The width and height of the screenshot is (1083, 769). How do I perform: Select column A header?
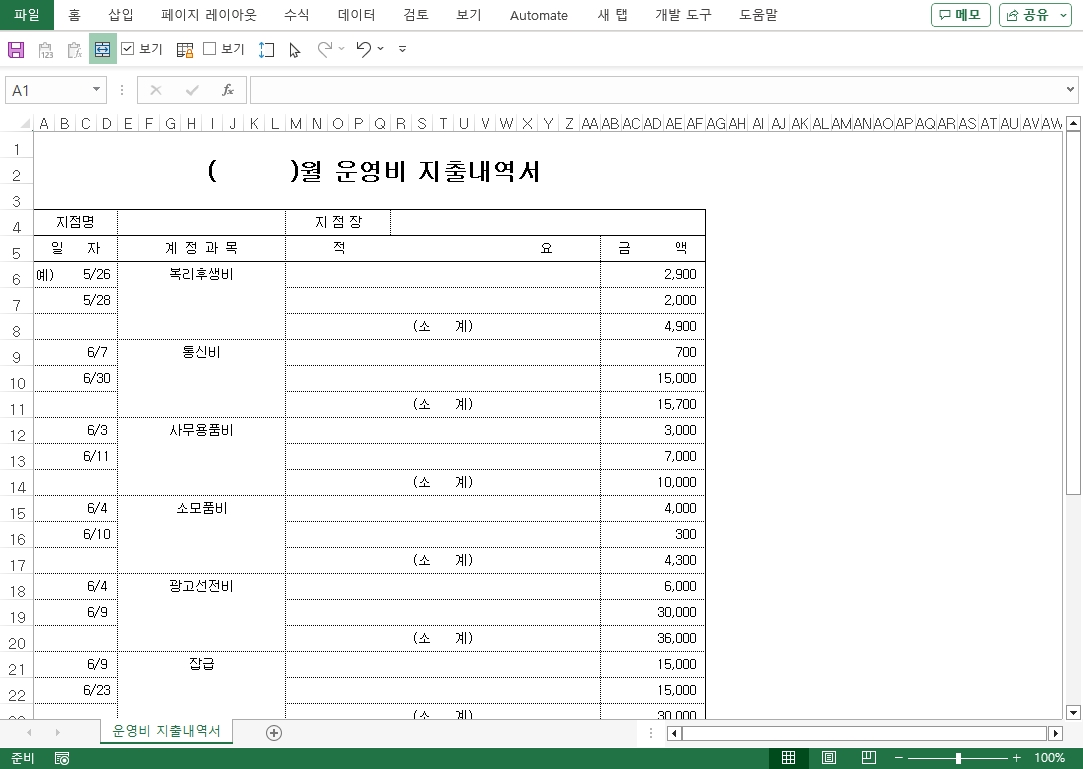[x=44, y=124]
